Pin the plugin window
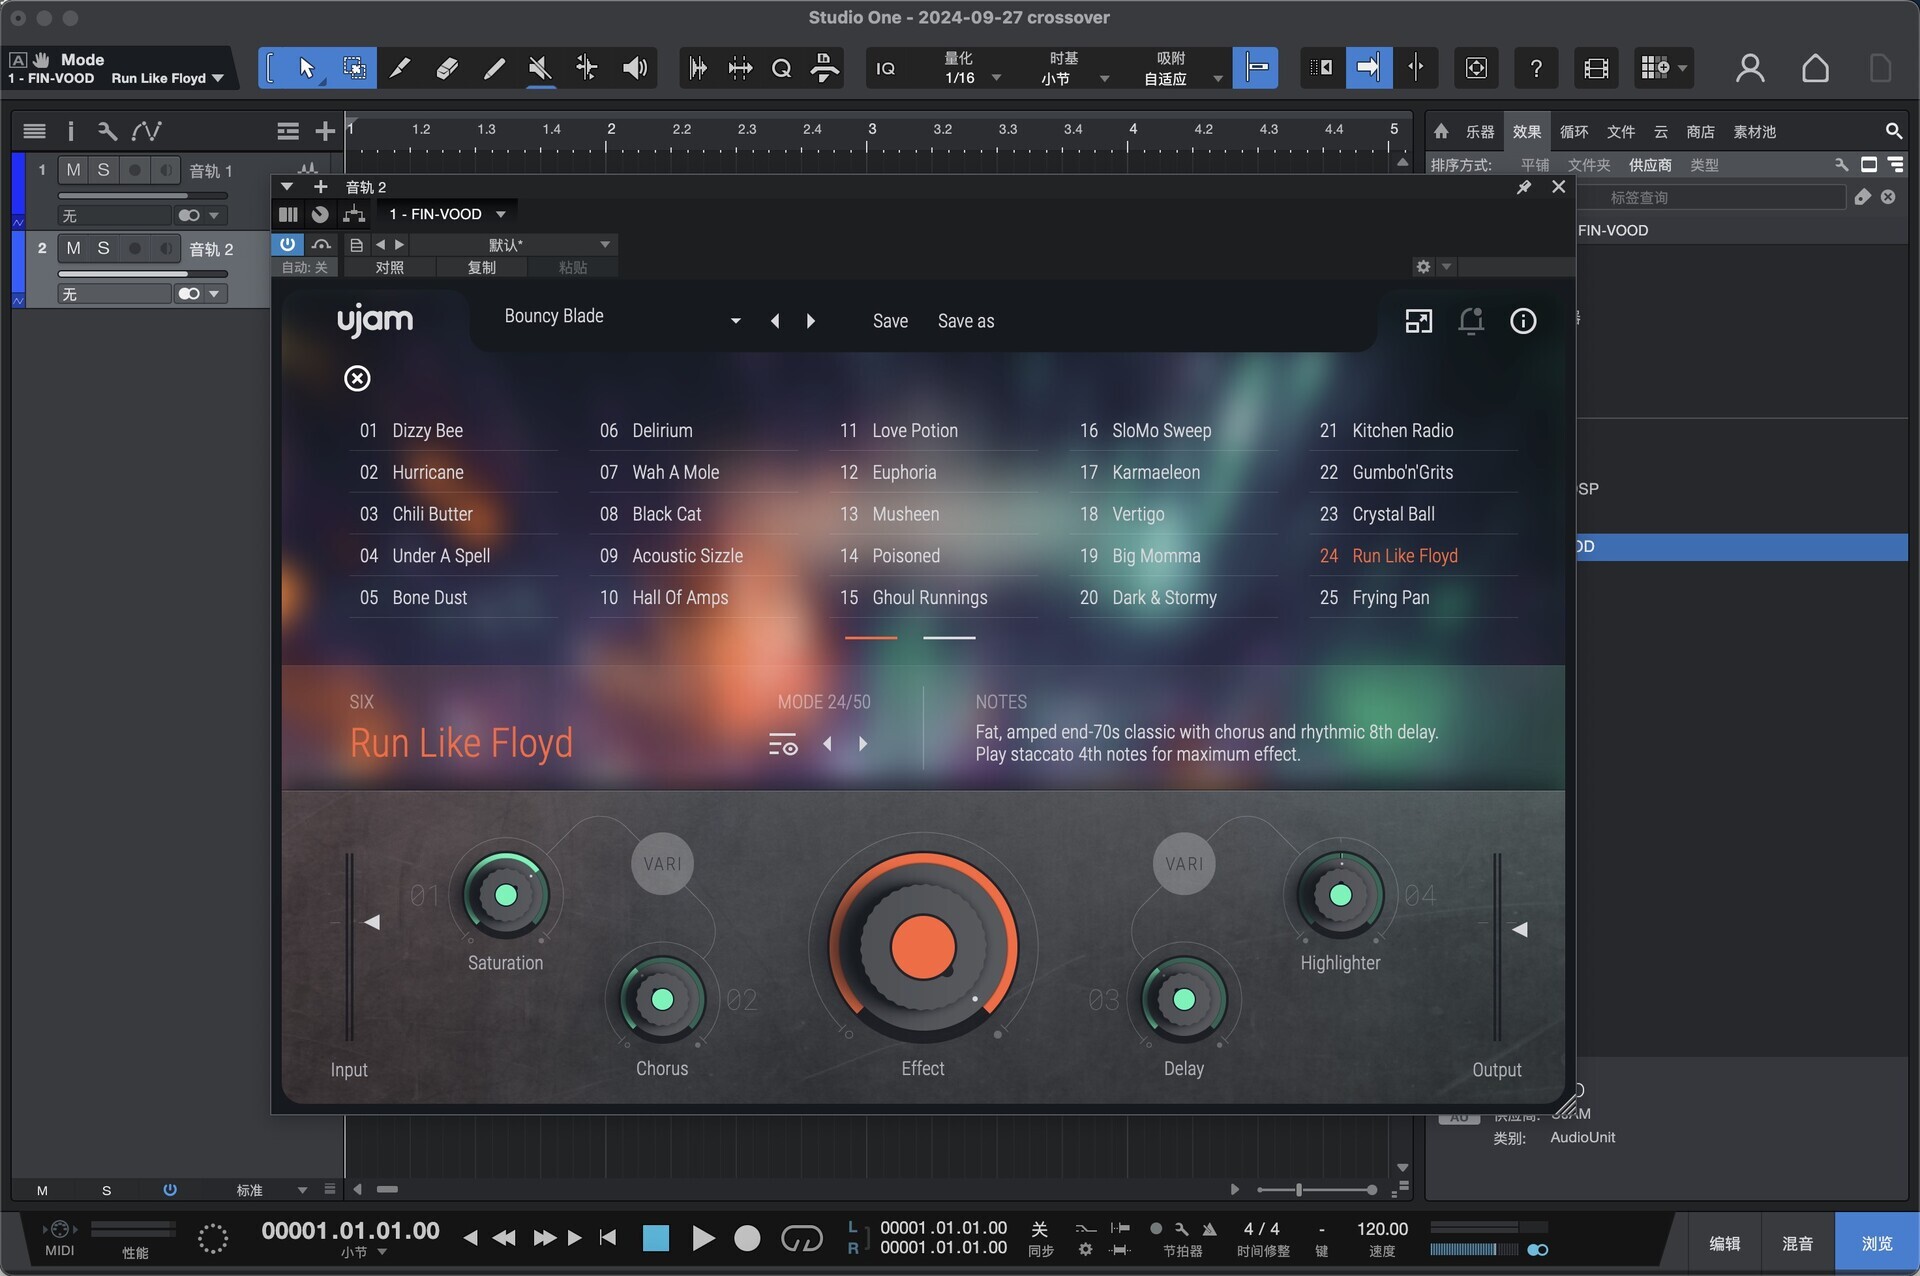This screenshot has height=1276, width=1920. click(x=1524, y=187)
